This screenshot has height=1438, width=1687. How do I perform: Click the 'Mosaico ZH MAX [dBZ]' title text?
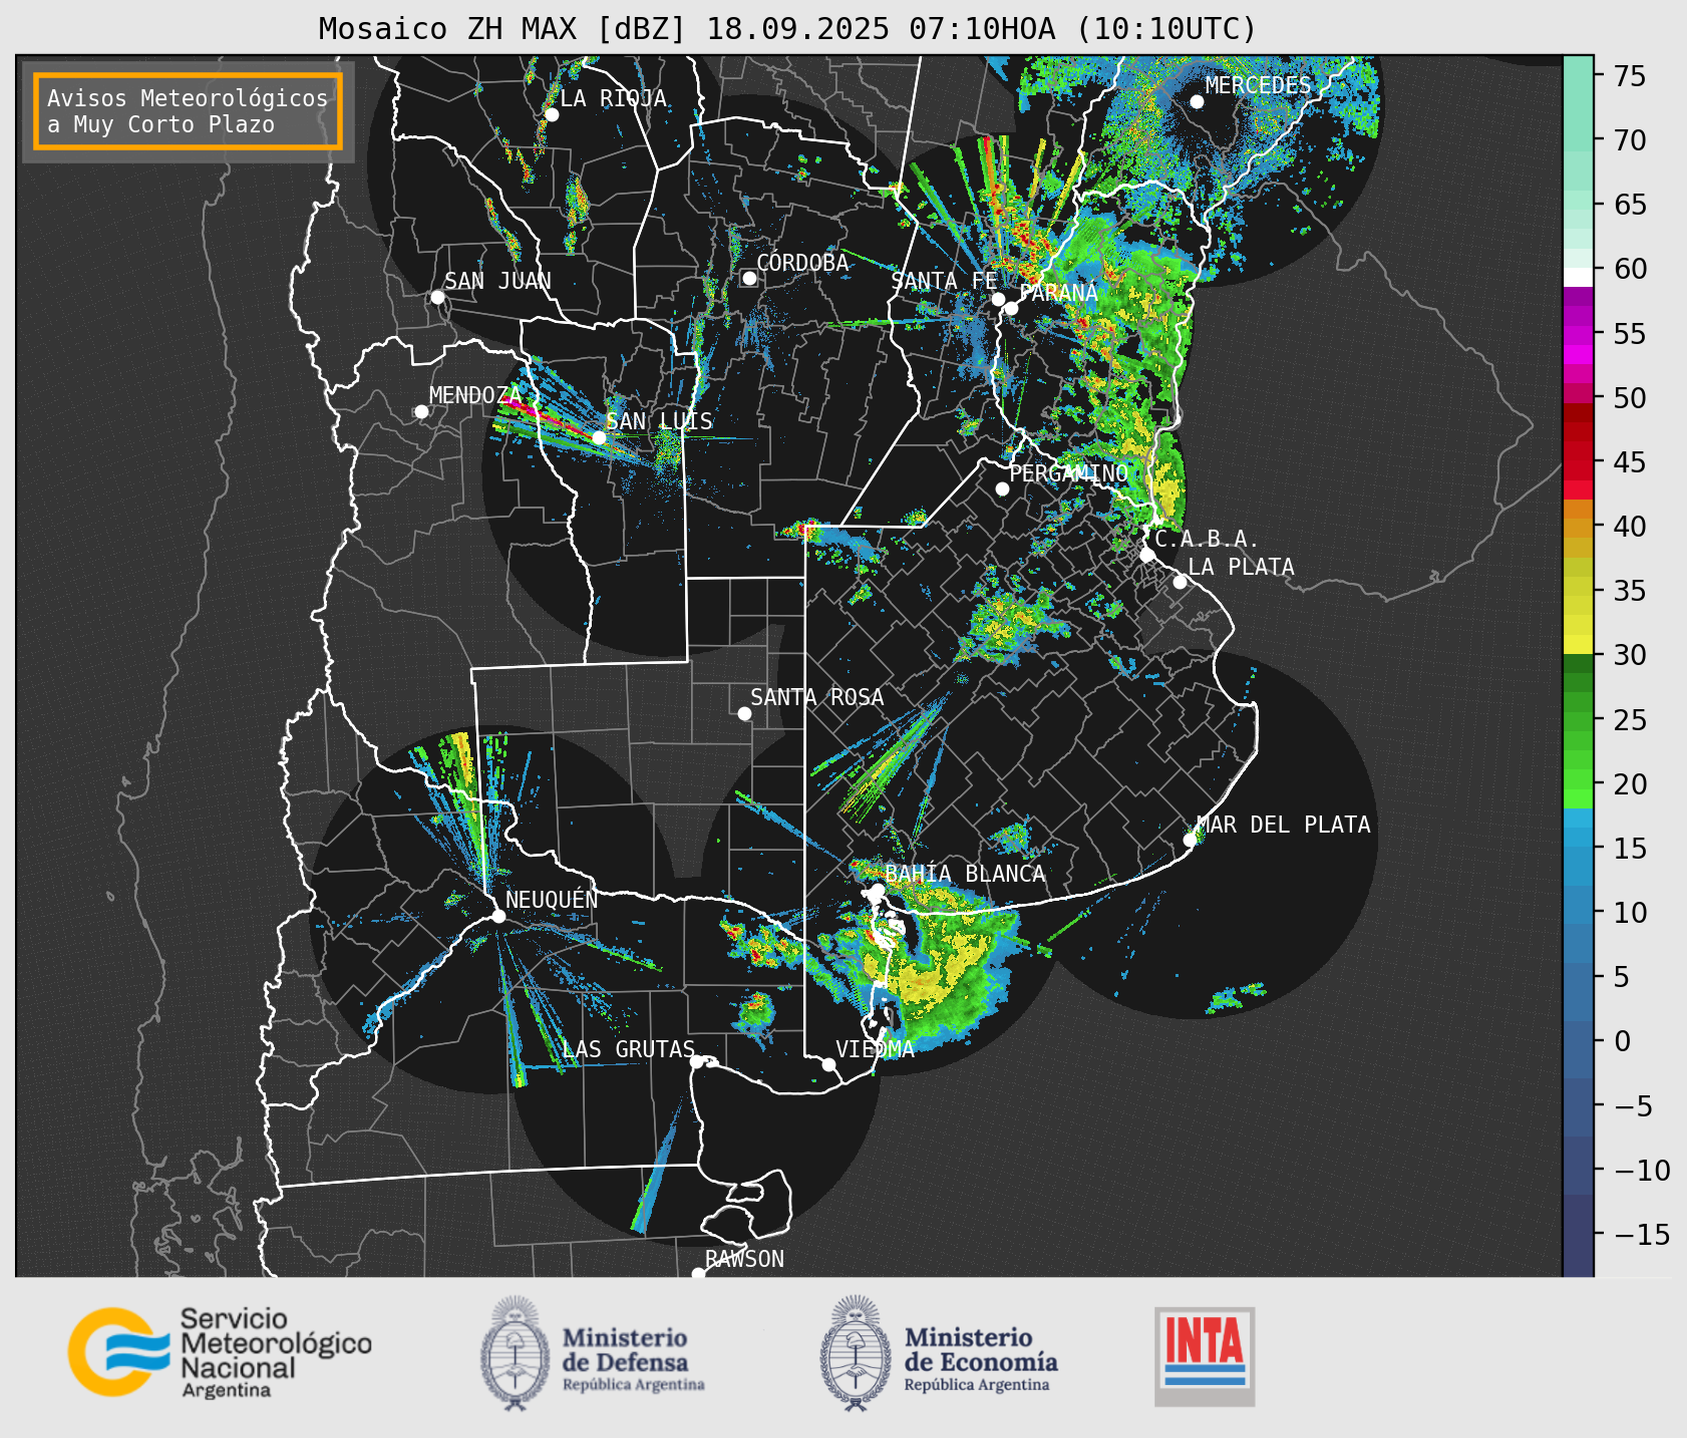click(x=503, y=29)
